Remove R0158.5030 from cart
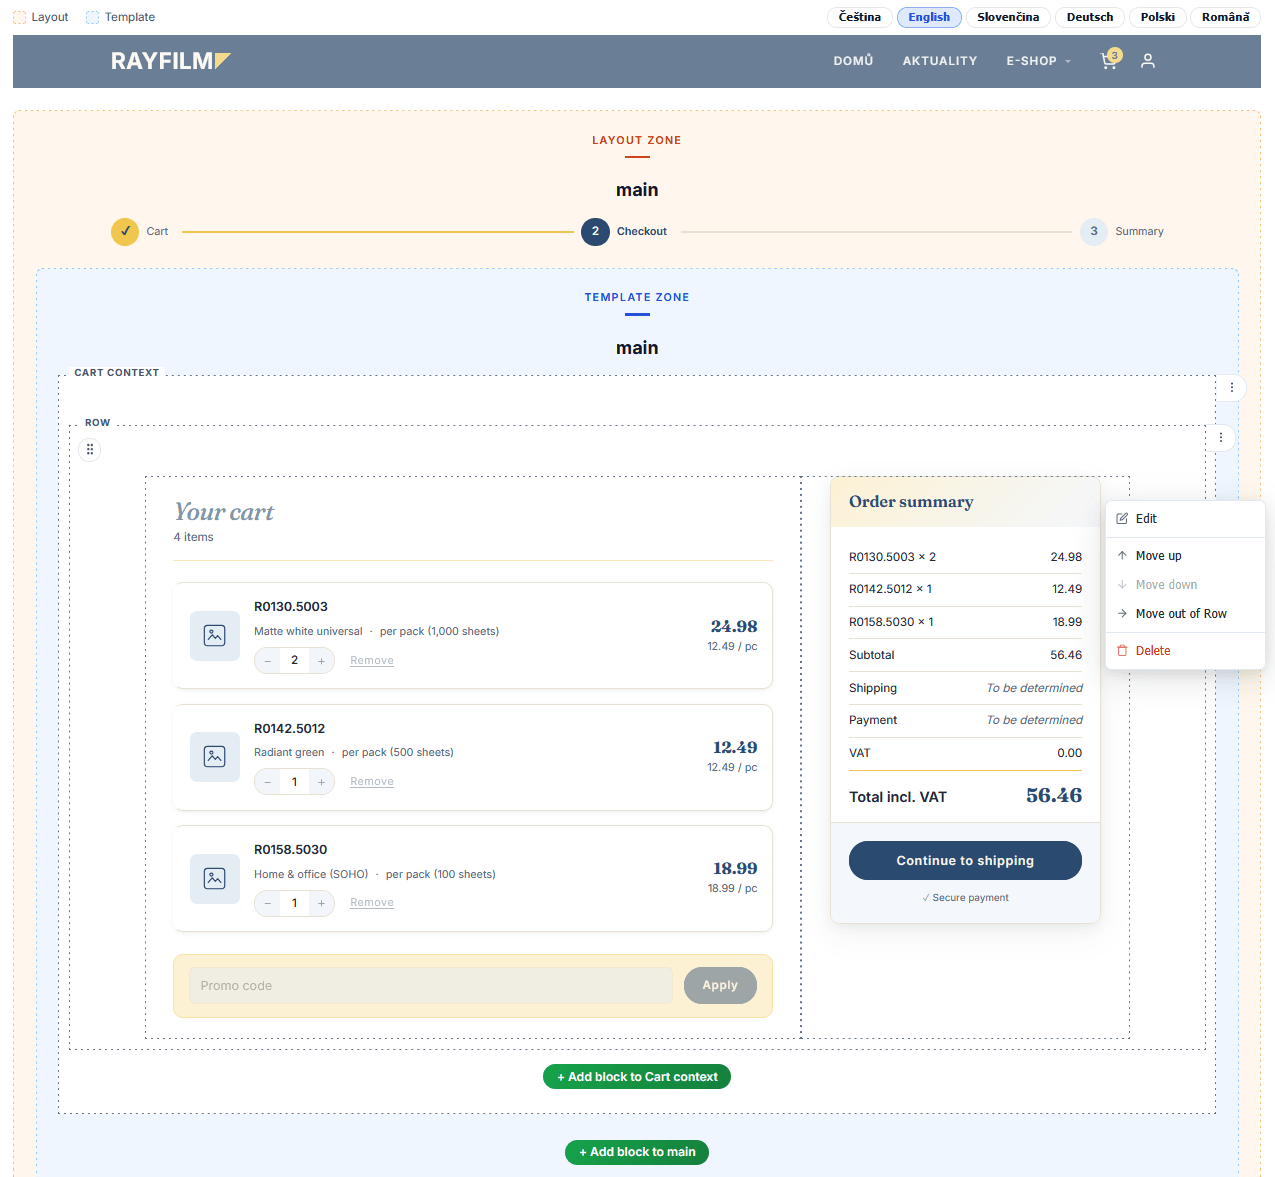 pyautogui.click(x=372, y=903)
